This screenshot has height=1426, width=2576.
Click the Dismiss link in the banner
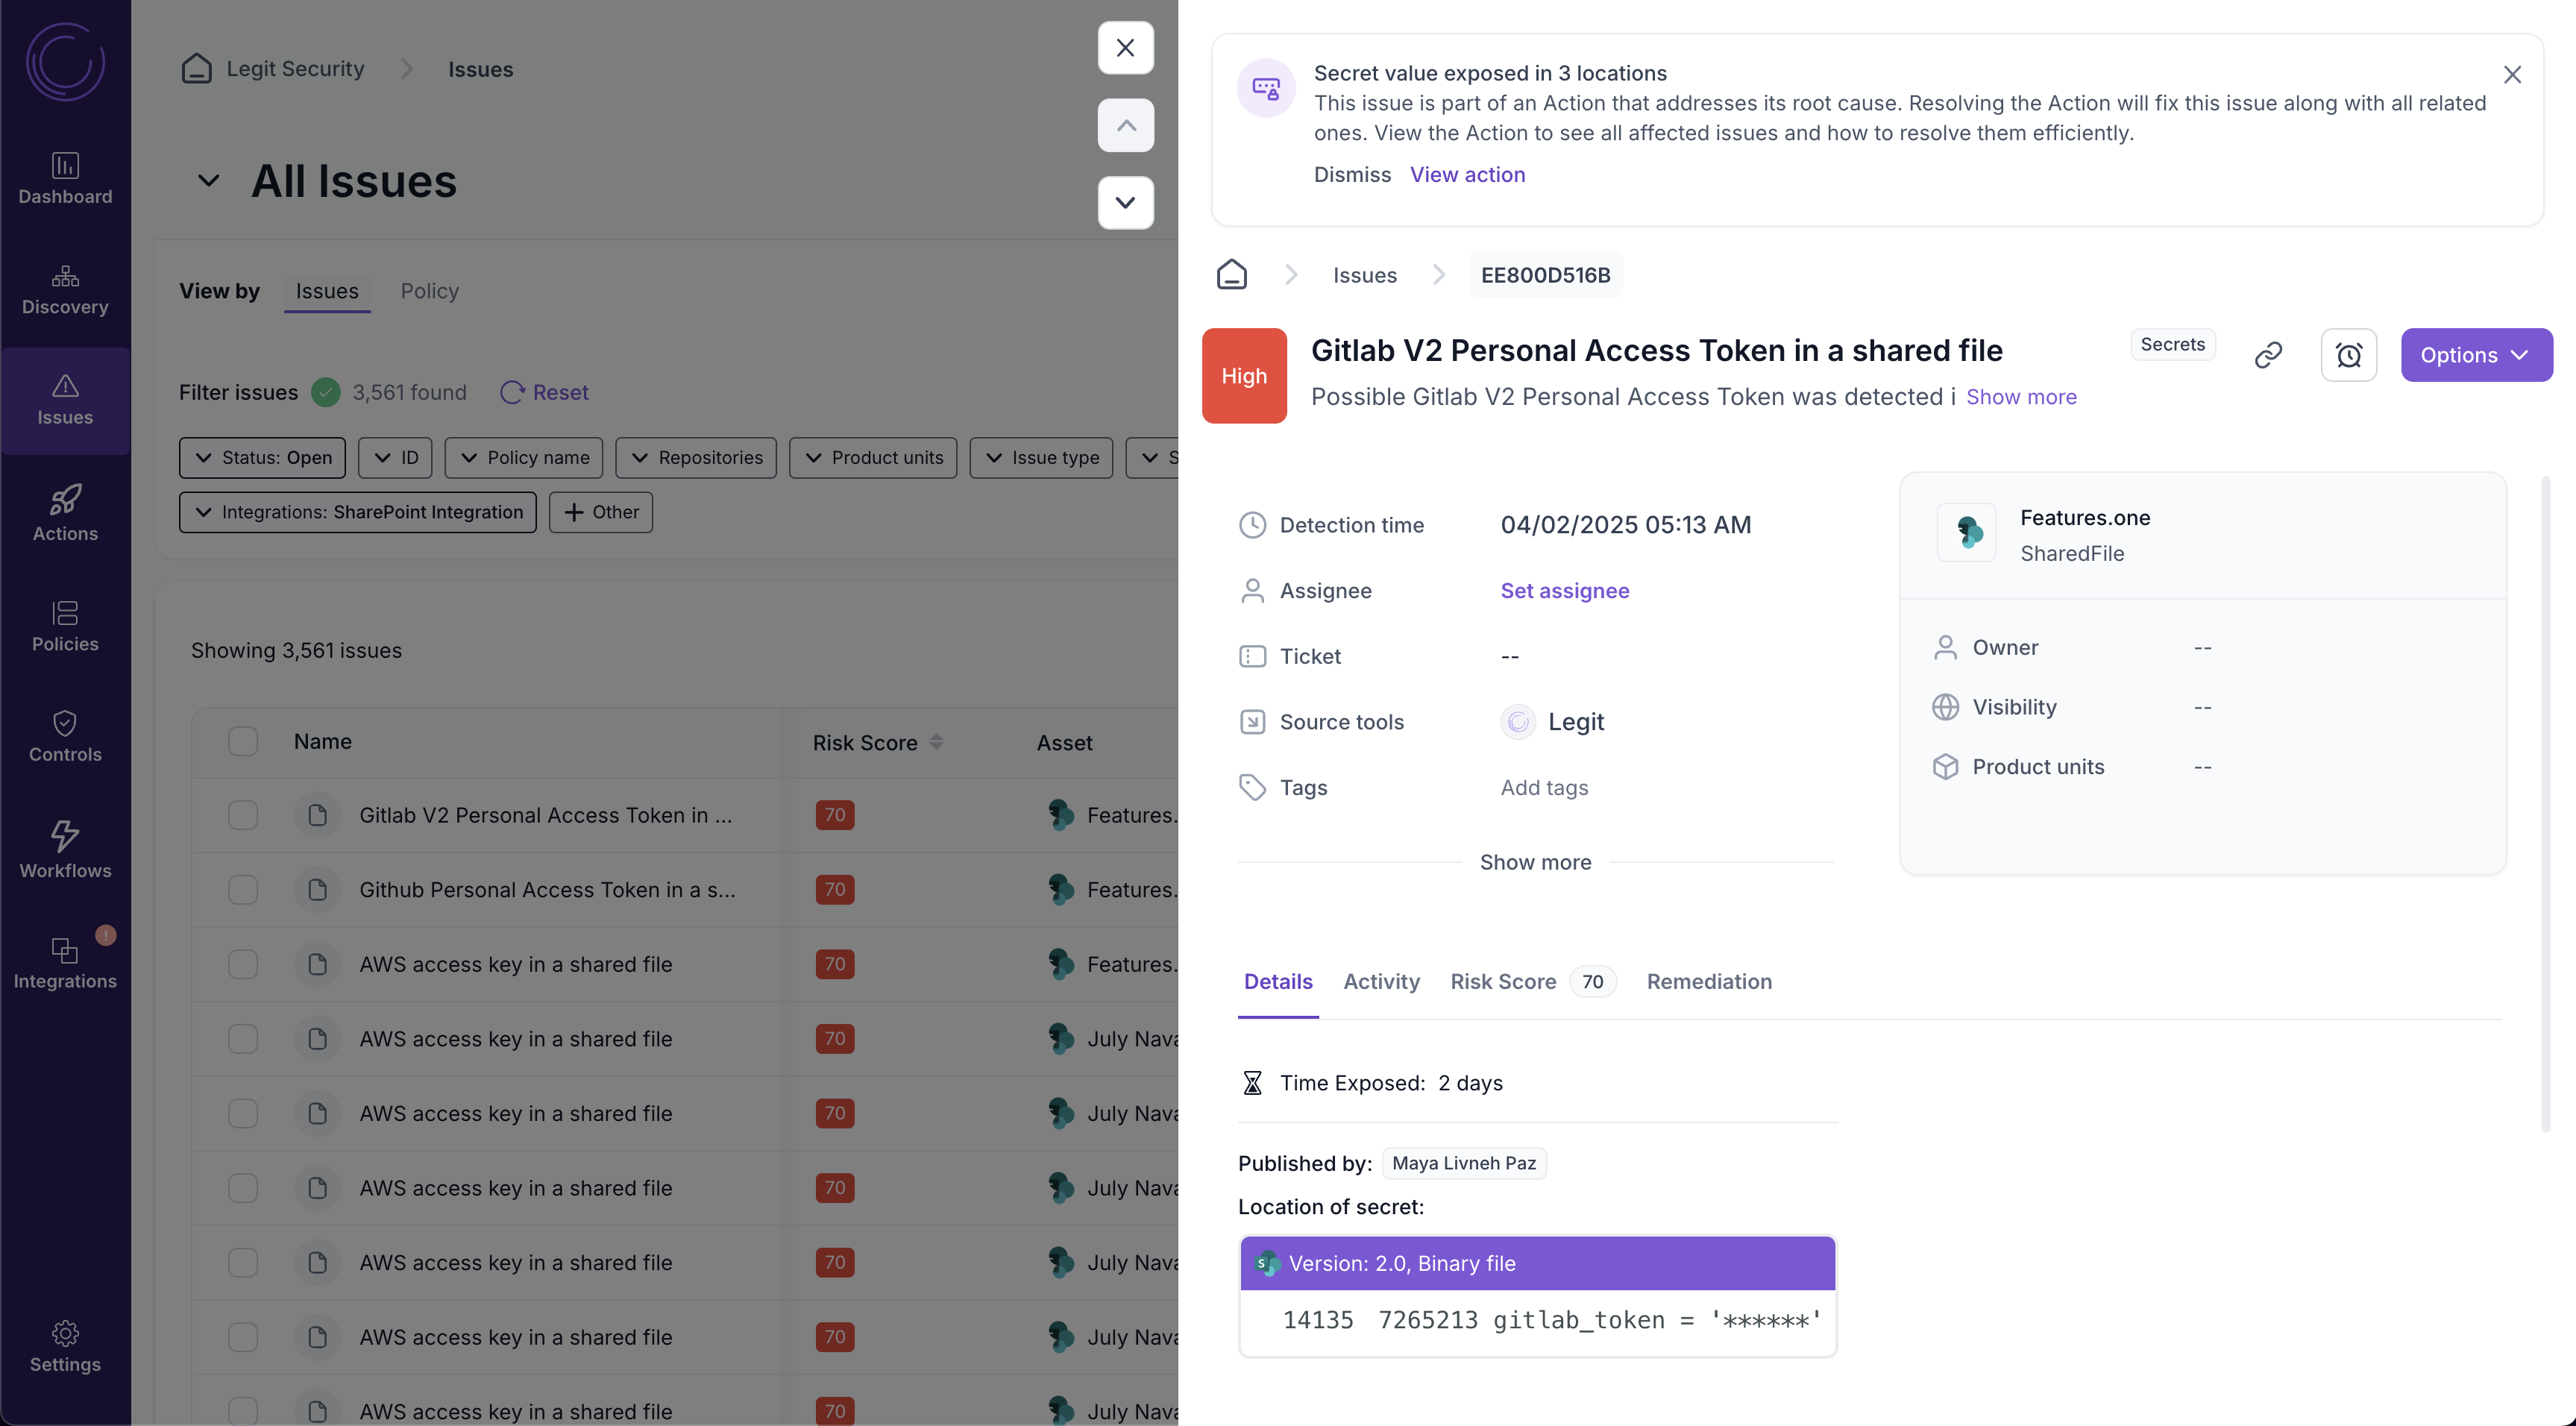click(x=1352, y=174)
